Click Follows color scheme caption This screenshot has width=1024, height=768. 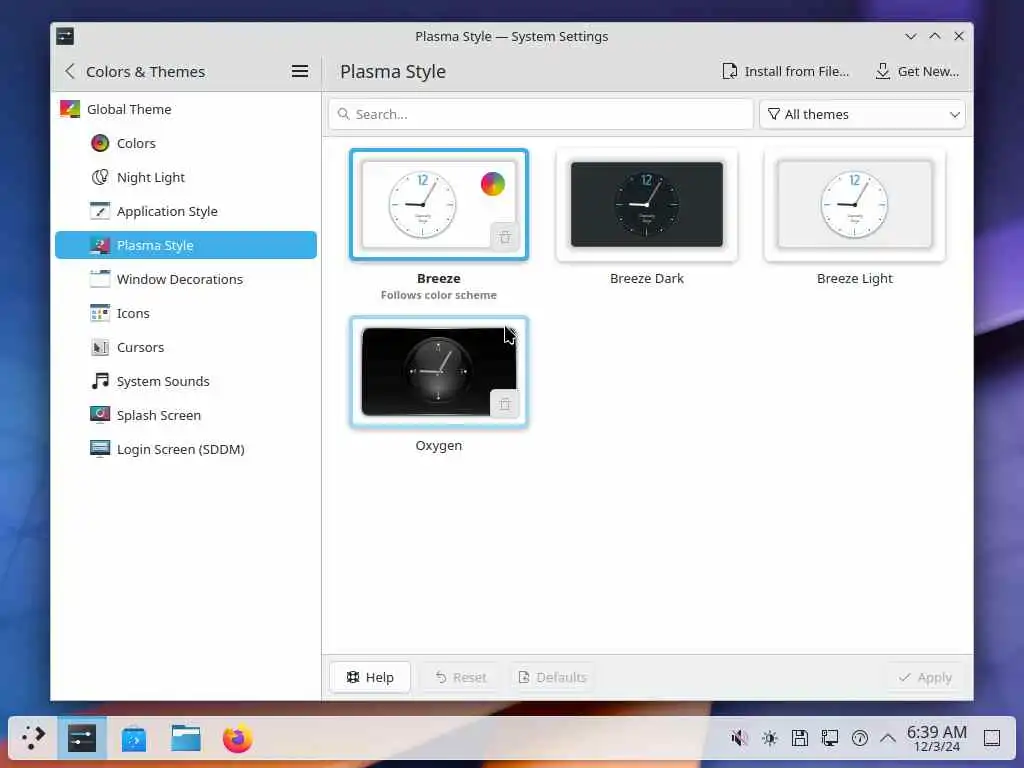(x=439, y=295)
